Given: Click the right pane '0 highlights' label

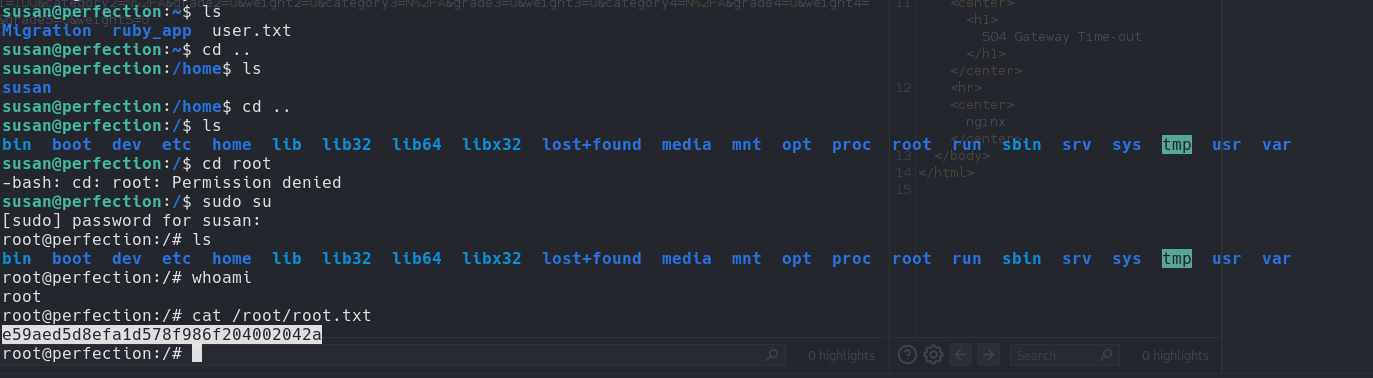Looking at the screenshot, I should click(1175, 355).
